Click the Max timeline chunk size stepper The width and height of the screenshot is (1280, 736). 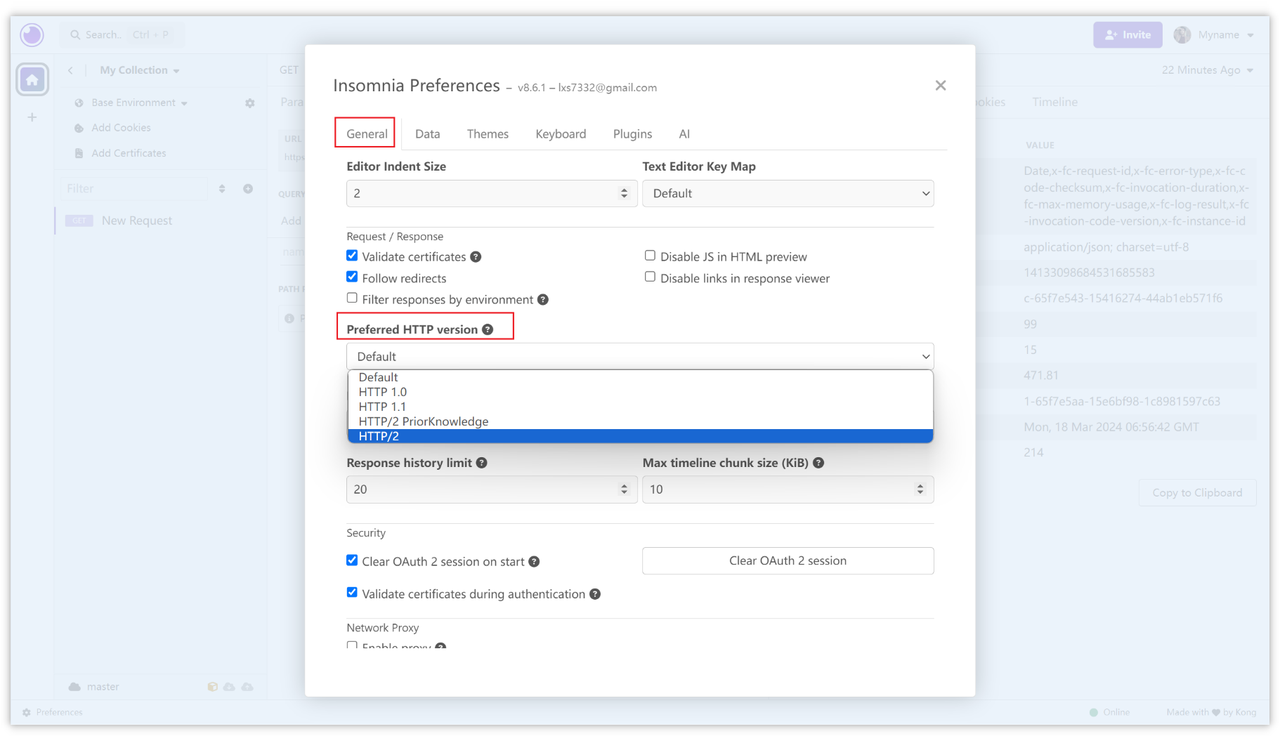coord(920,490)
